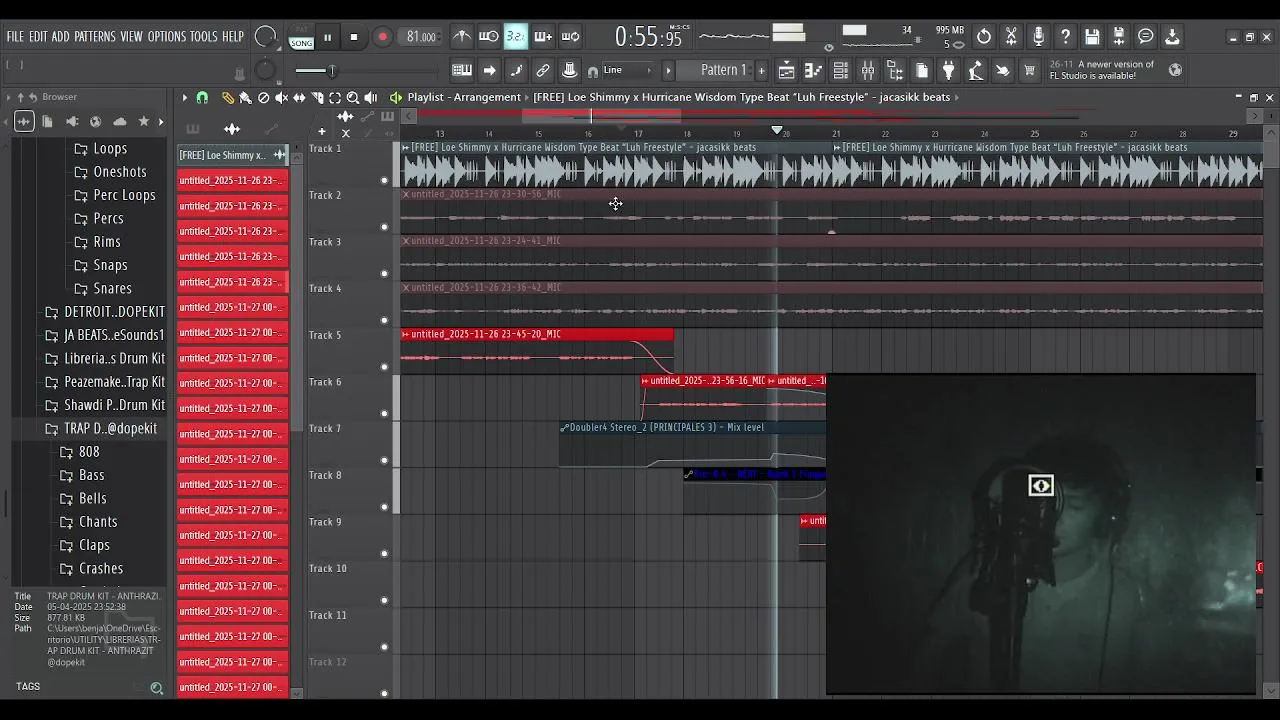Toggle the link-to-controller chain icon
The width and height of the screenshot is (1280, 720).
point(543,70)
